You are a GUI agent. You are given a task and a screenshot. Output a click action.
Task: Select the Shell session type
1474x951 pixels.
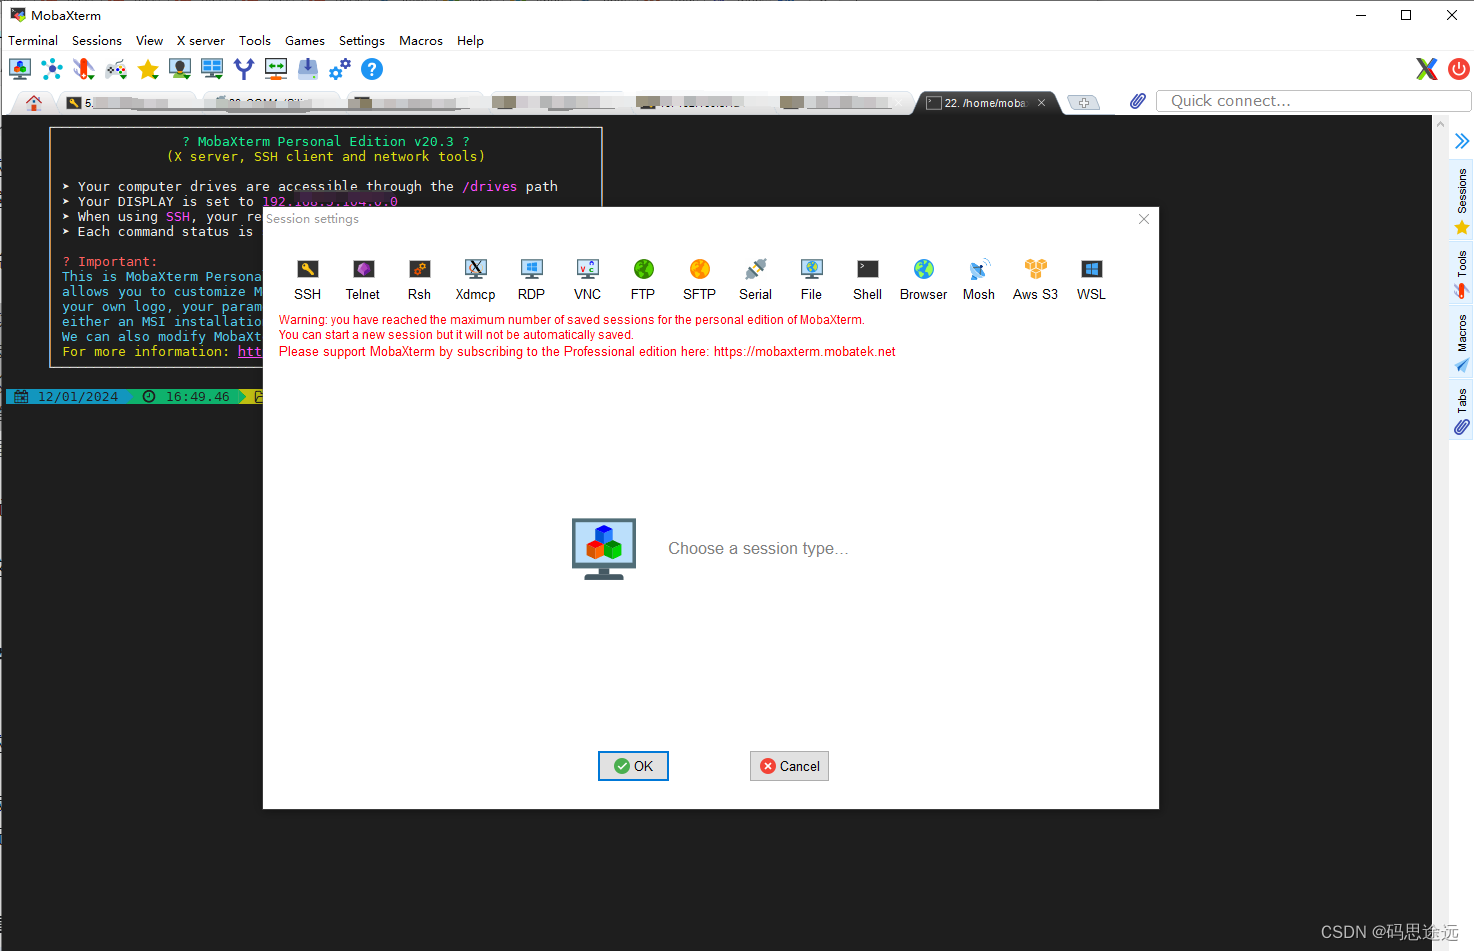868,280
